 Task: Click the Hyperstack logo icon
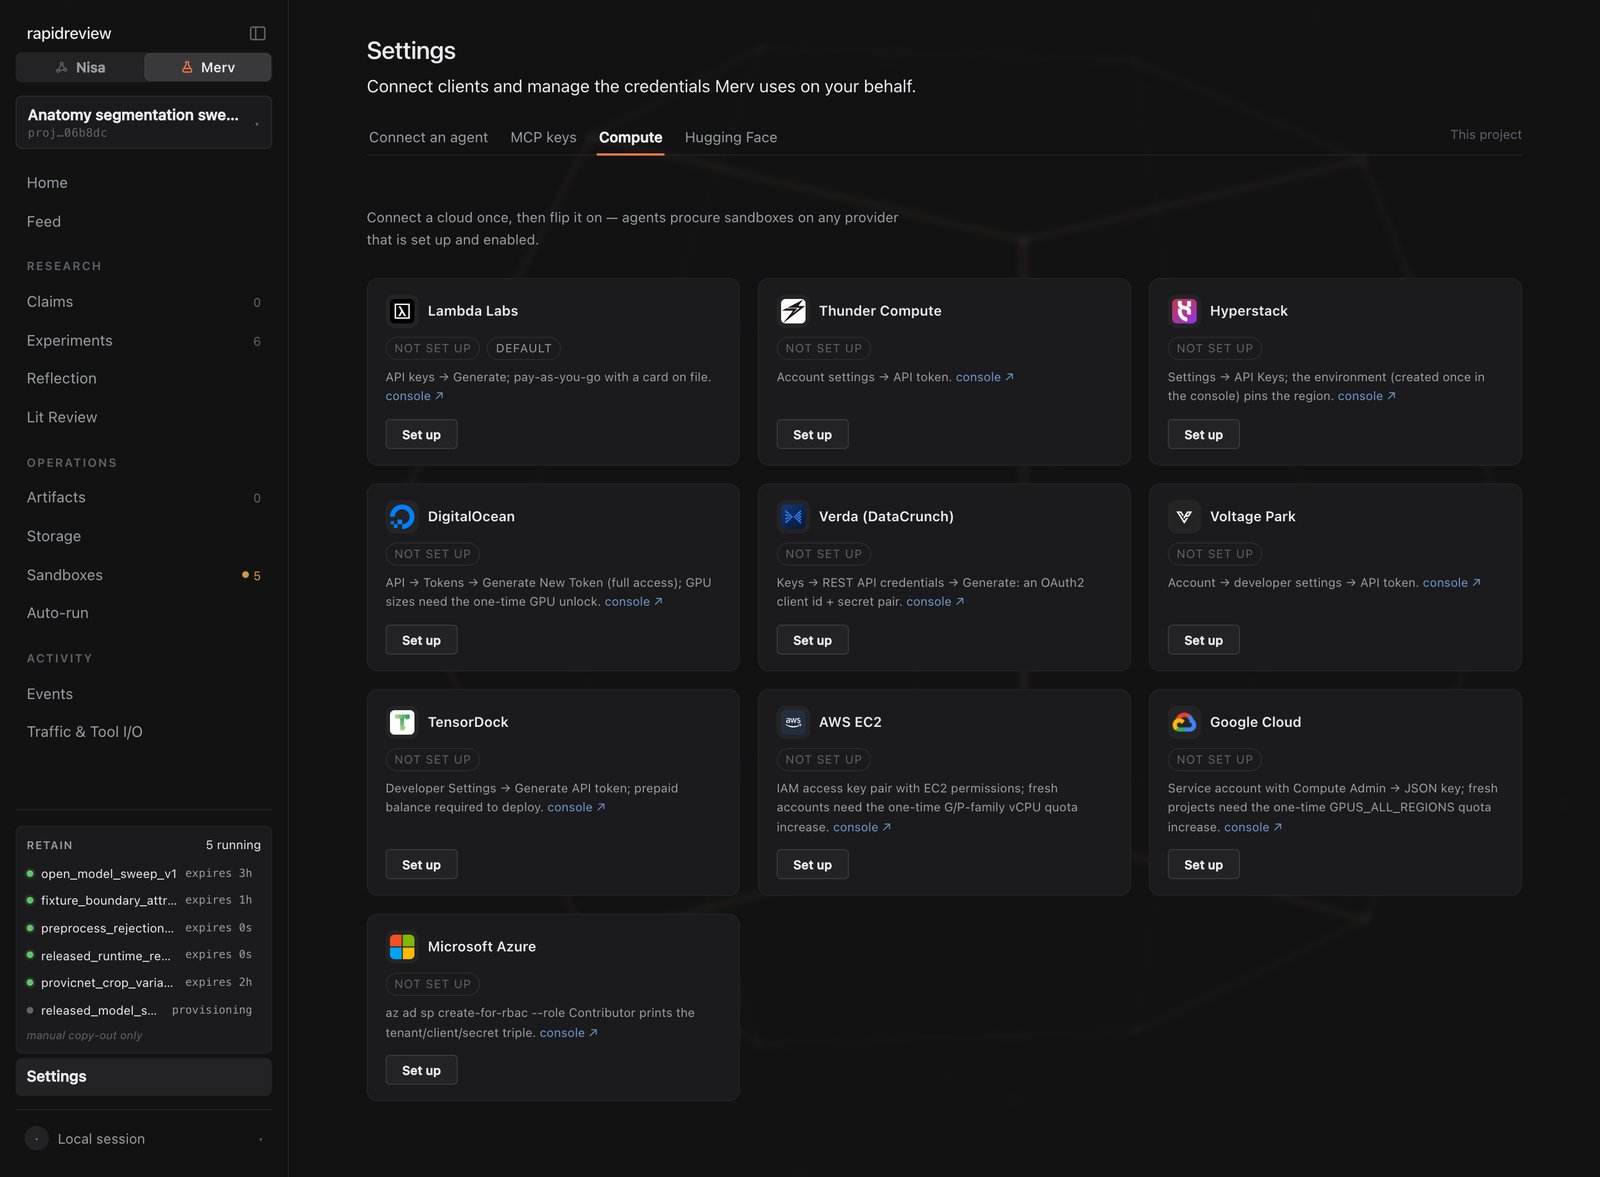click(x=1184, y=311)
